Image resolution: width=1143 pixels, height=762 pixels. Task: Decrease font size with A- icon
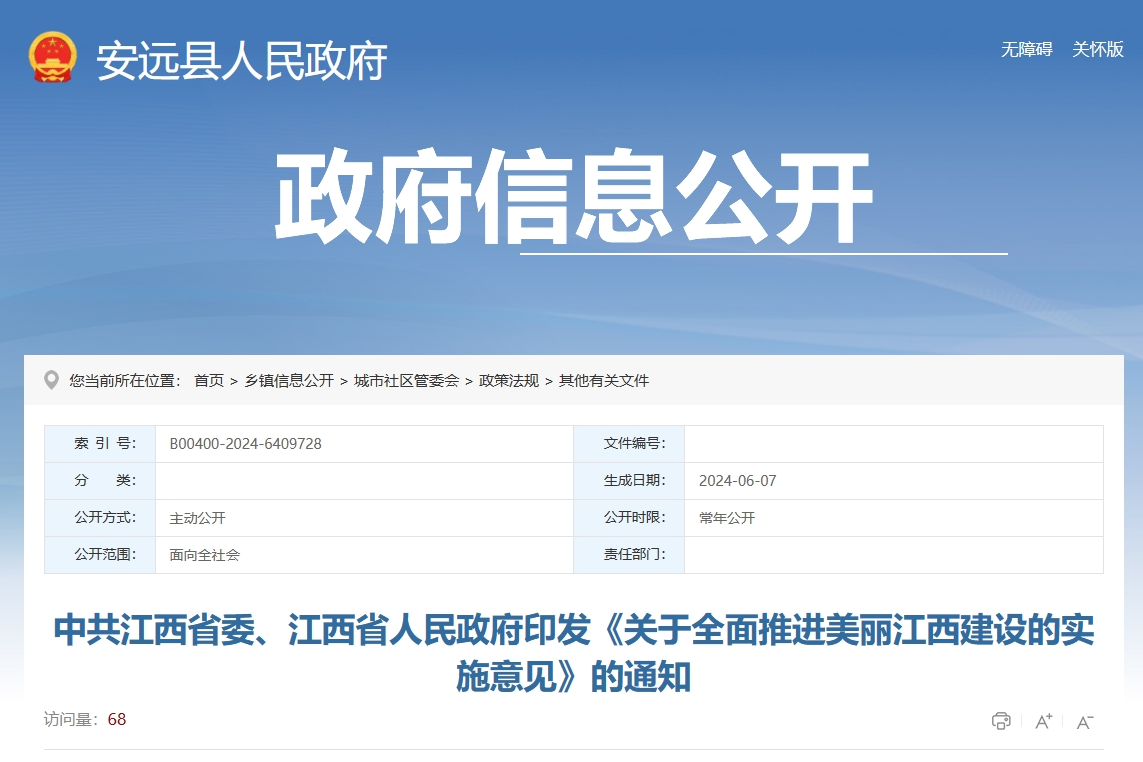click(x=1085, y=721)
